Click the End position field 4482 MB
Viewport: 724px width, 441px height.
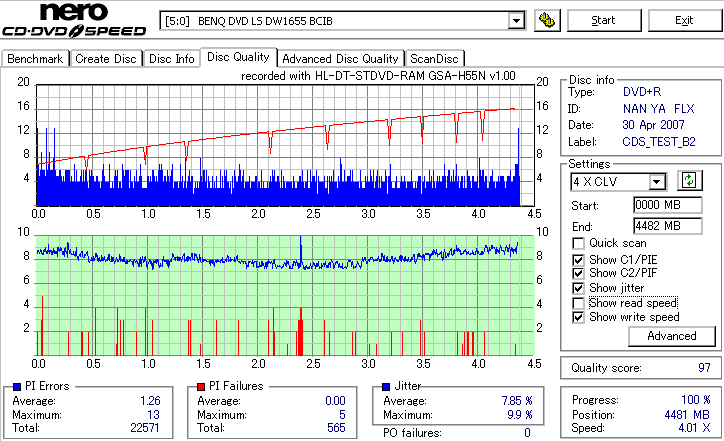[668, 226]
